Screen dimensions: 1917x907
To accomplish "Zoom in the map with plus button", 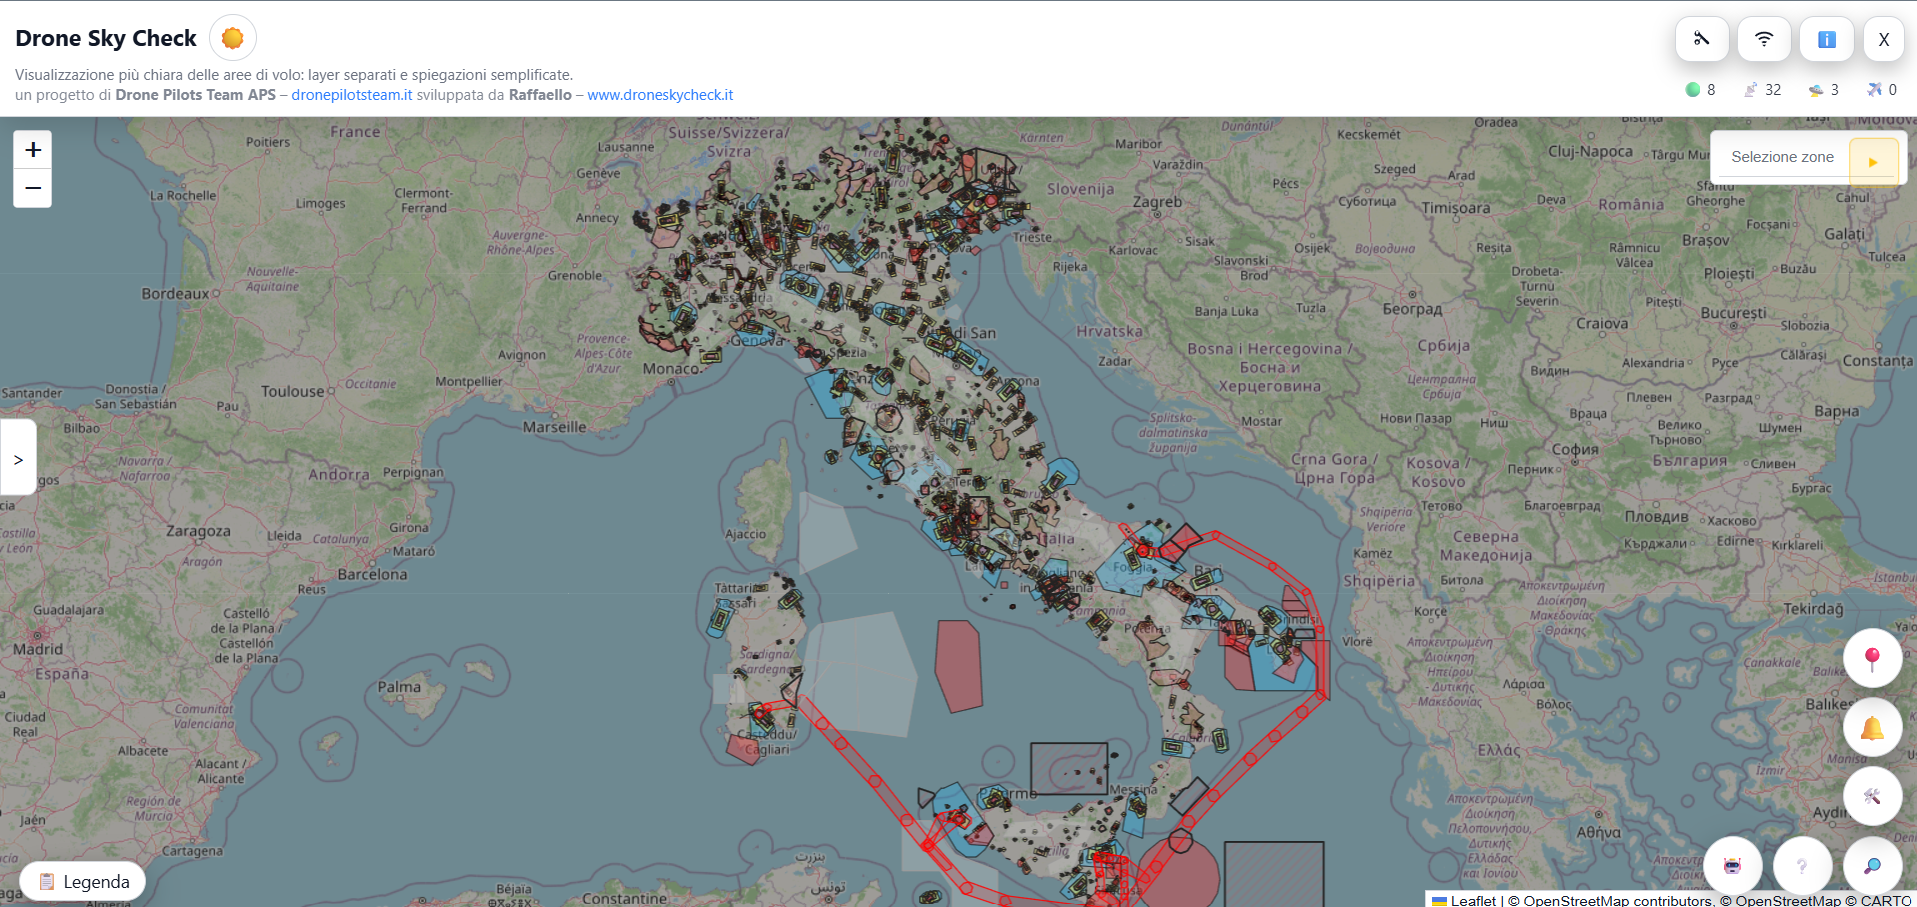I will click(33, 149).
